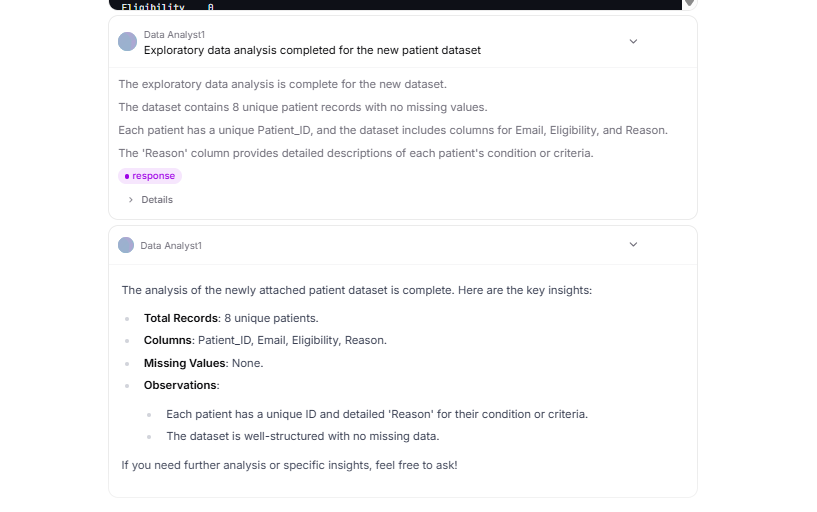Click the 'well-structured with no missing data' line
Viewport: 817px width, 512px height.
302,436
